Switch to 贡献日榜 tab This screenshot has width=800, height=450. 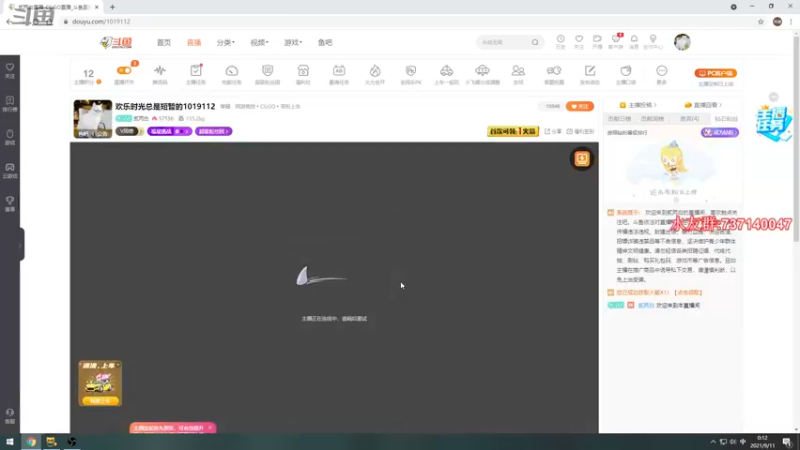(619, 119)
